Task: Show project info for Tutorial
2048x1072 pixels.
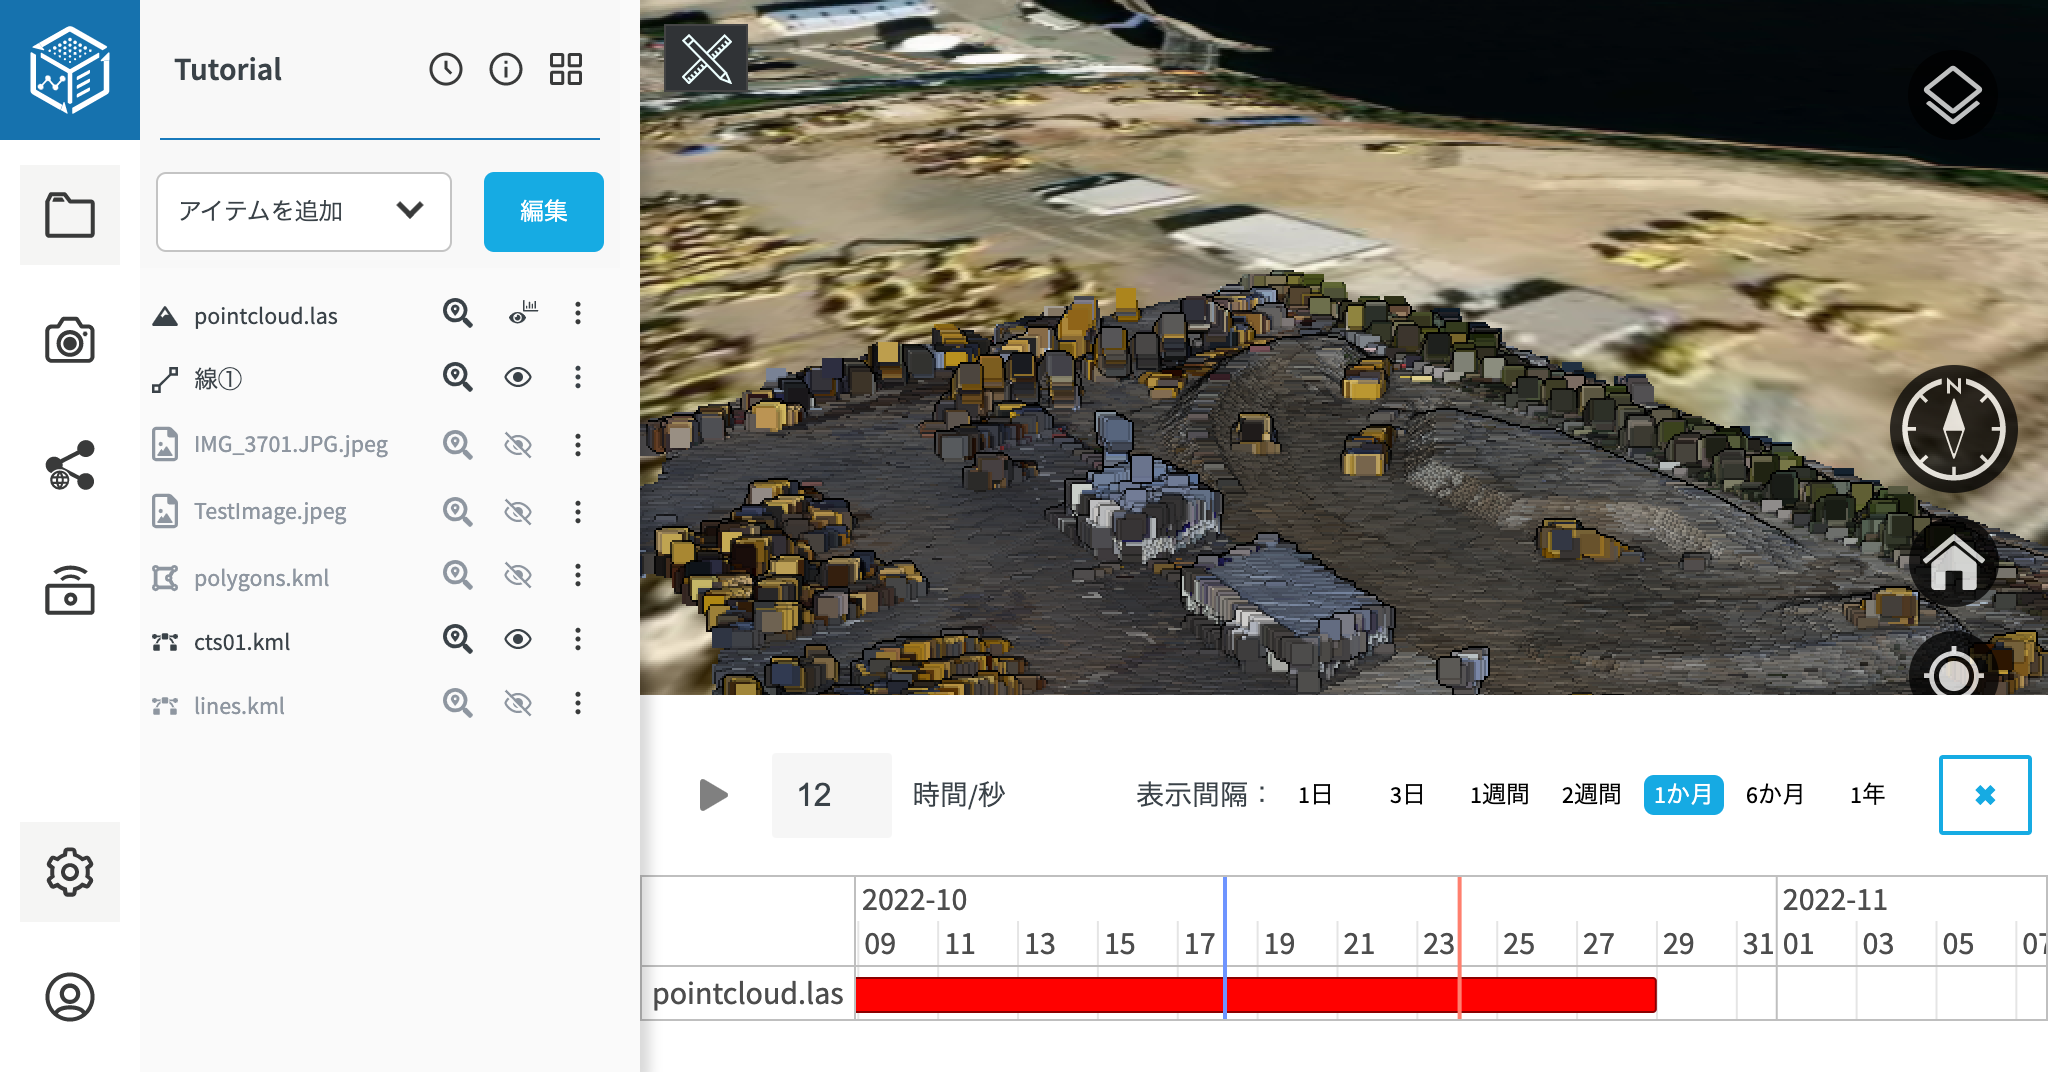Action: pyautogui.click(x=506, y=69)
